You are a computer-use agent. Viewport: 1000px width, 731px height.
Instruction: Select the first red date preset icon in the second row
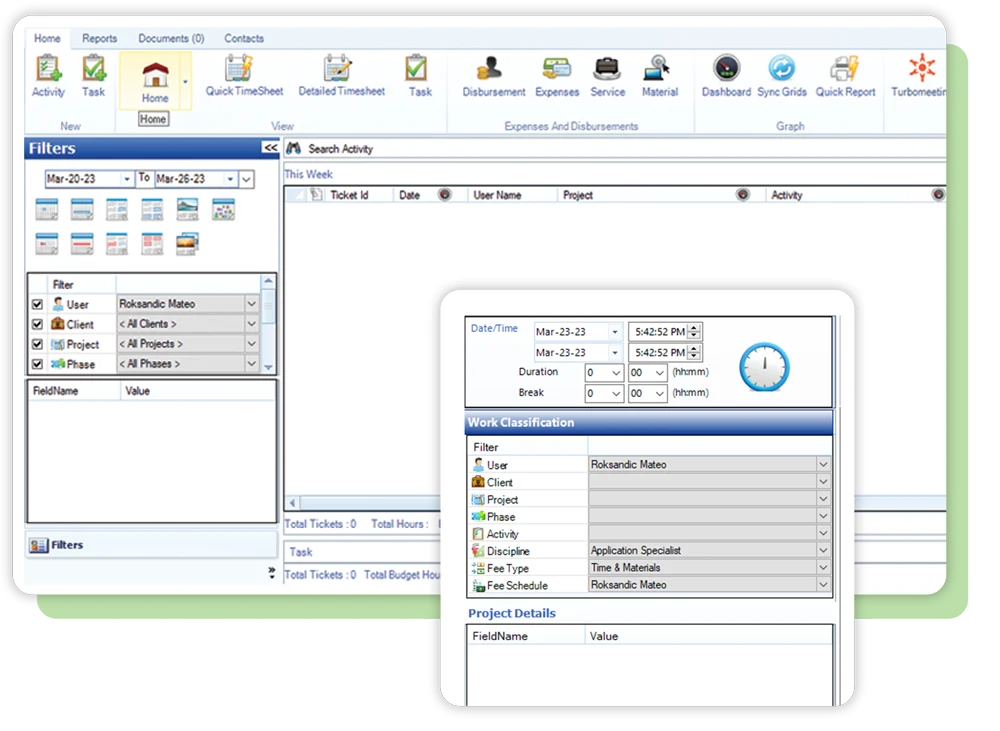pos(47,244)
